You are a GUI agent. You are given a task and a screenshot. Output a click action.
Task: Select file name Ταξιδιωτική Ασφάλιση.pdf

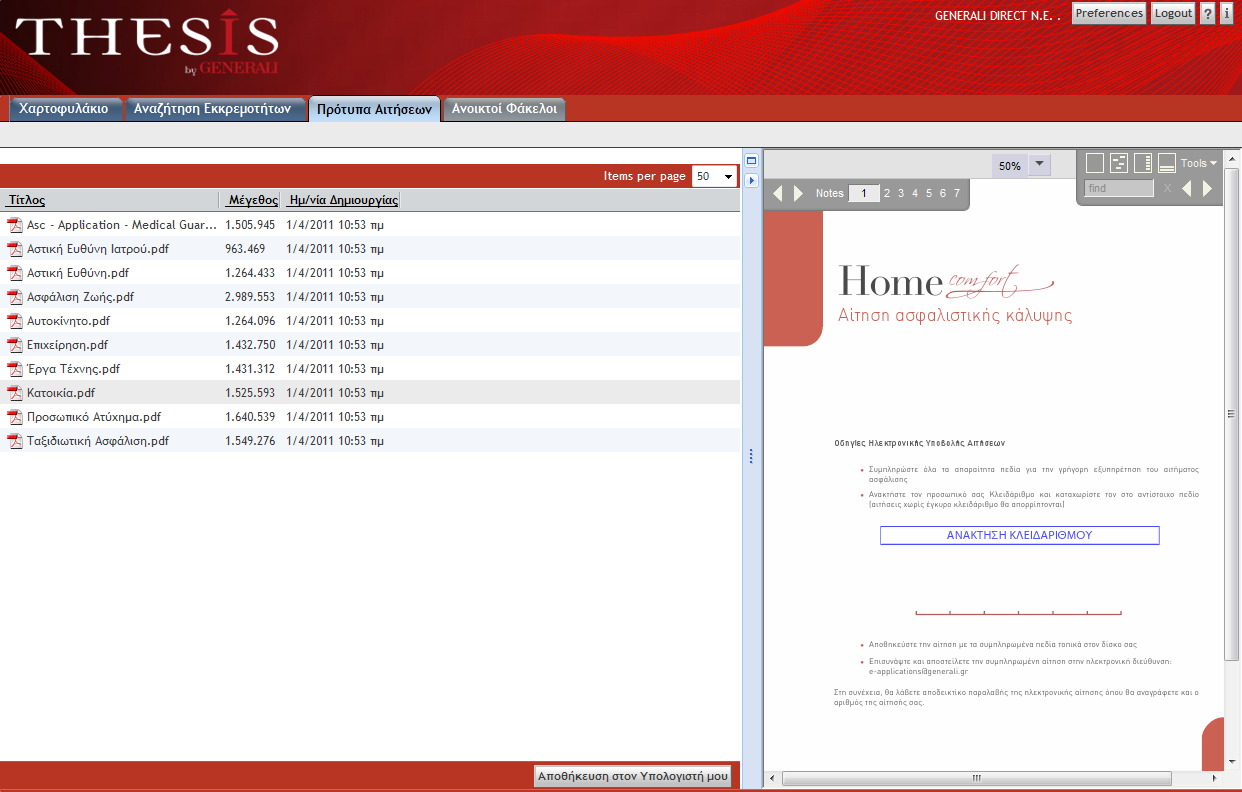(x=98, y=441)
